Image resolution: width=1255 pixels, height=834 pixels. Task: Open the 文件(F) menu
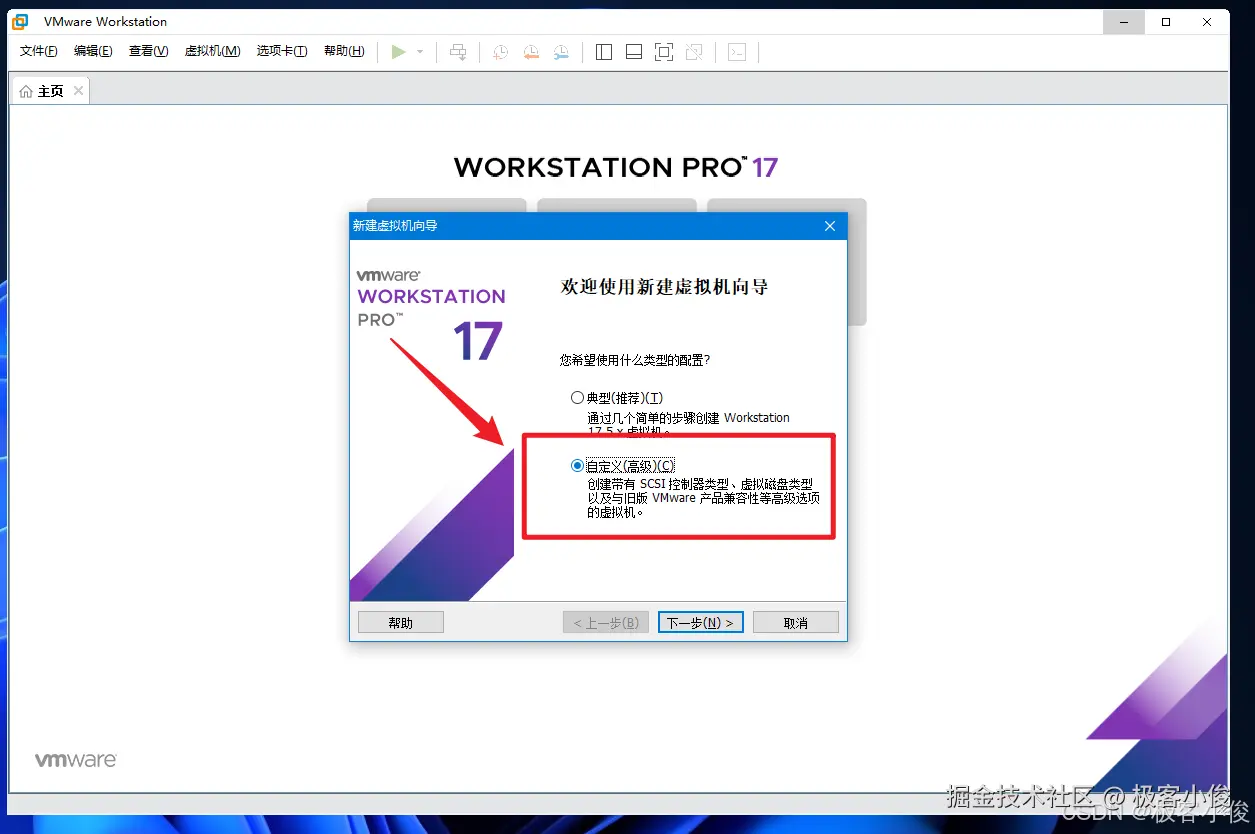[x=39, y=51]
